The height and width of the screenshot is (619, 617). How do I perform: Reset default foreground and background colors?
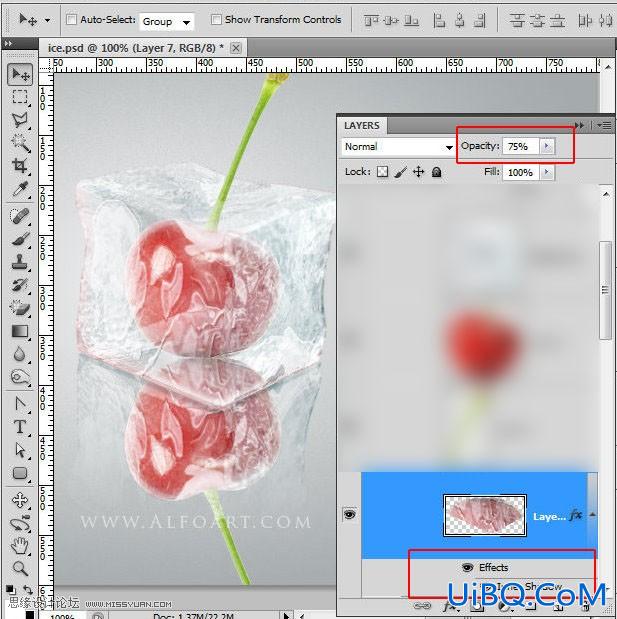pyautogui.click(x=11, y=590)
